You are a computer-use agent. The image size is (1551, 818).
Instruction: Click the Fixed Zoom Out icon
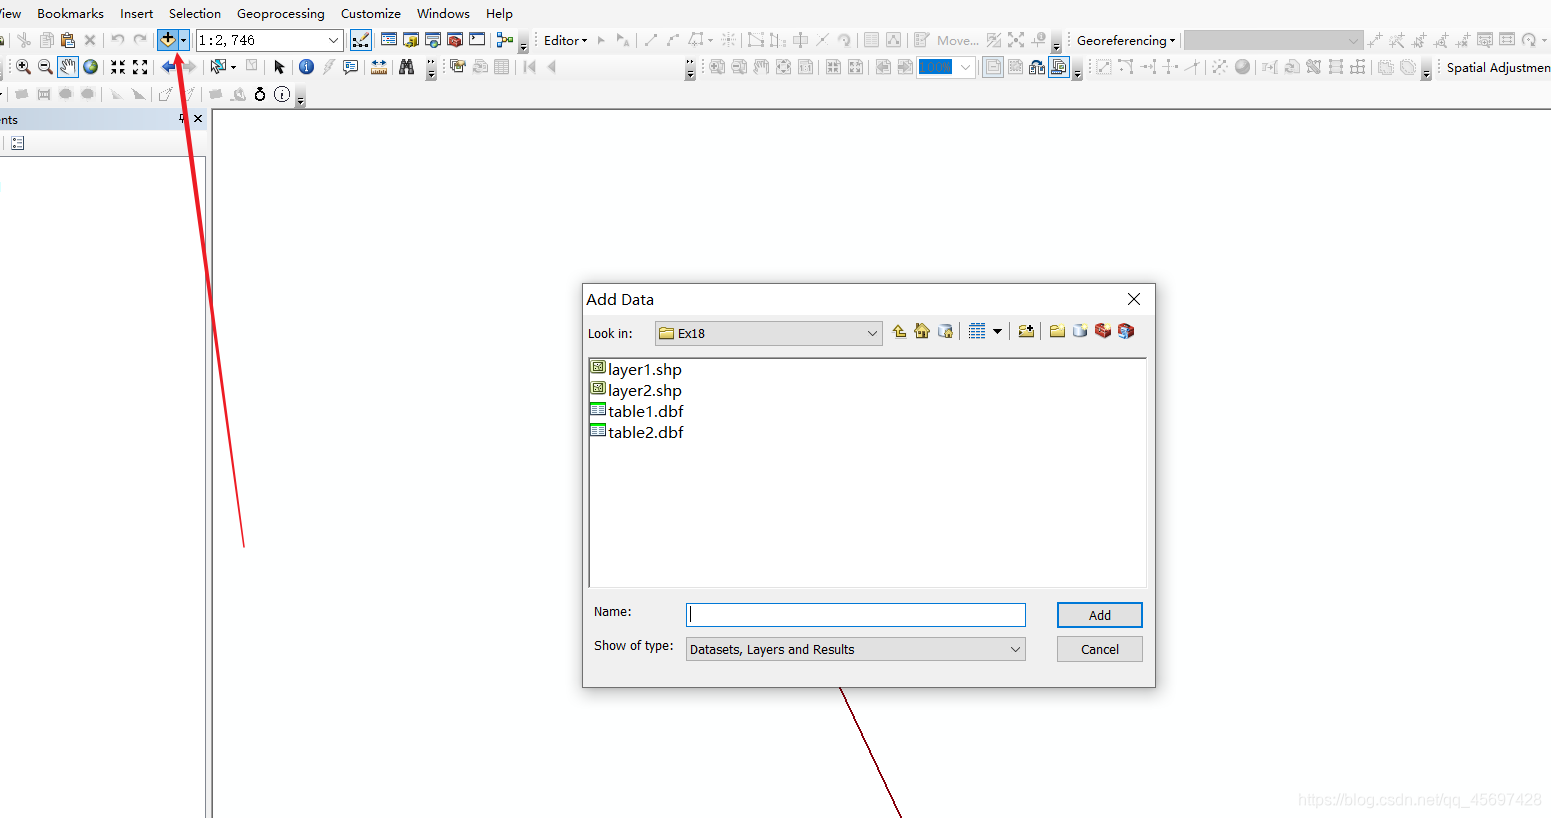tap(140, 67)
